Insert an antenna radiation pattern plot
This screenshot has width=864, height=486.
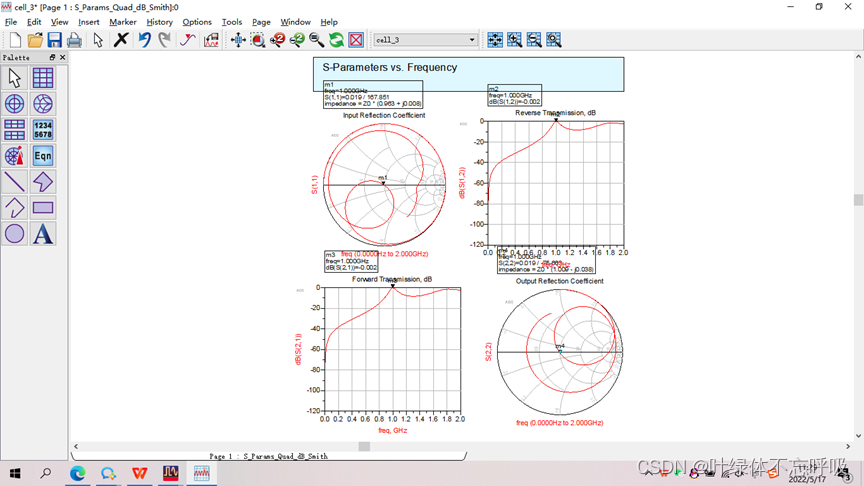pyautogui.click(x=14, y=156)
